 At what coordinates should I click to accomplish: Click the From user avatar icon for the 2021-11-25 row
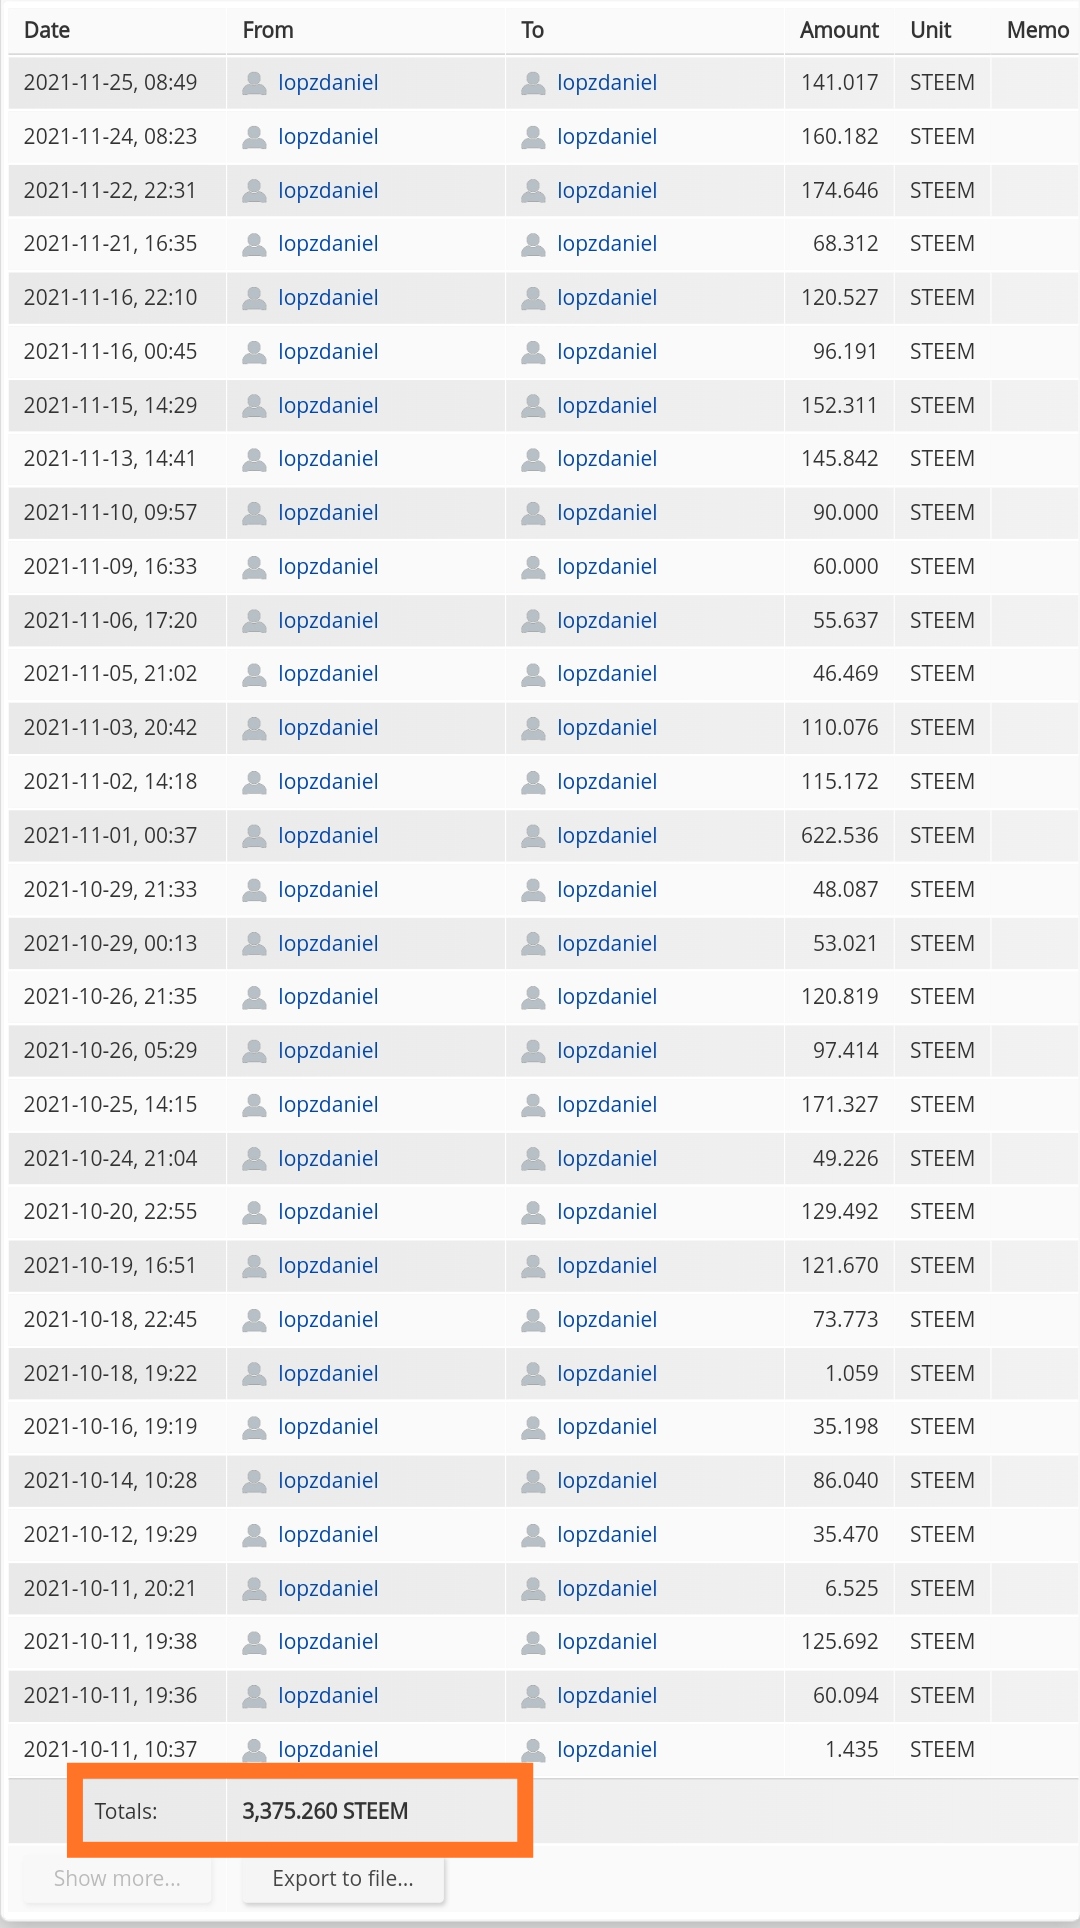(255, 83)
